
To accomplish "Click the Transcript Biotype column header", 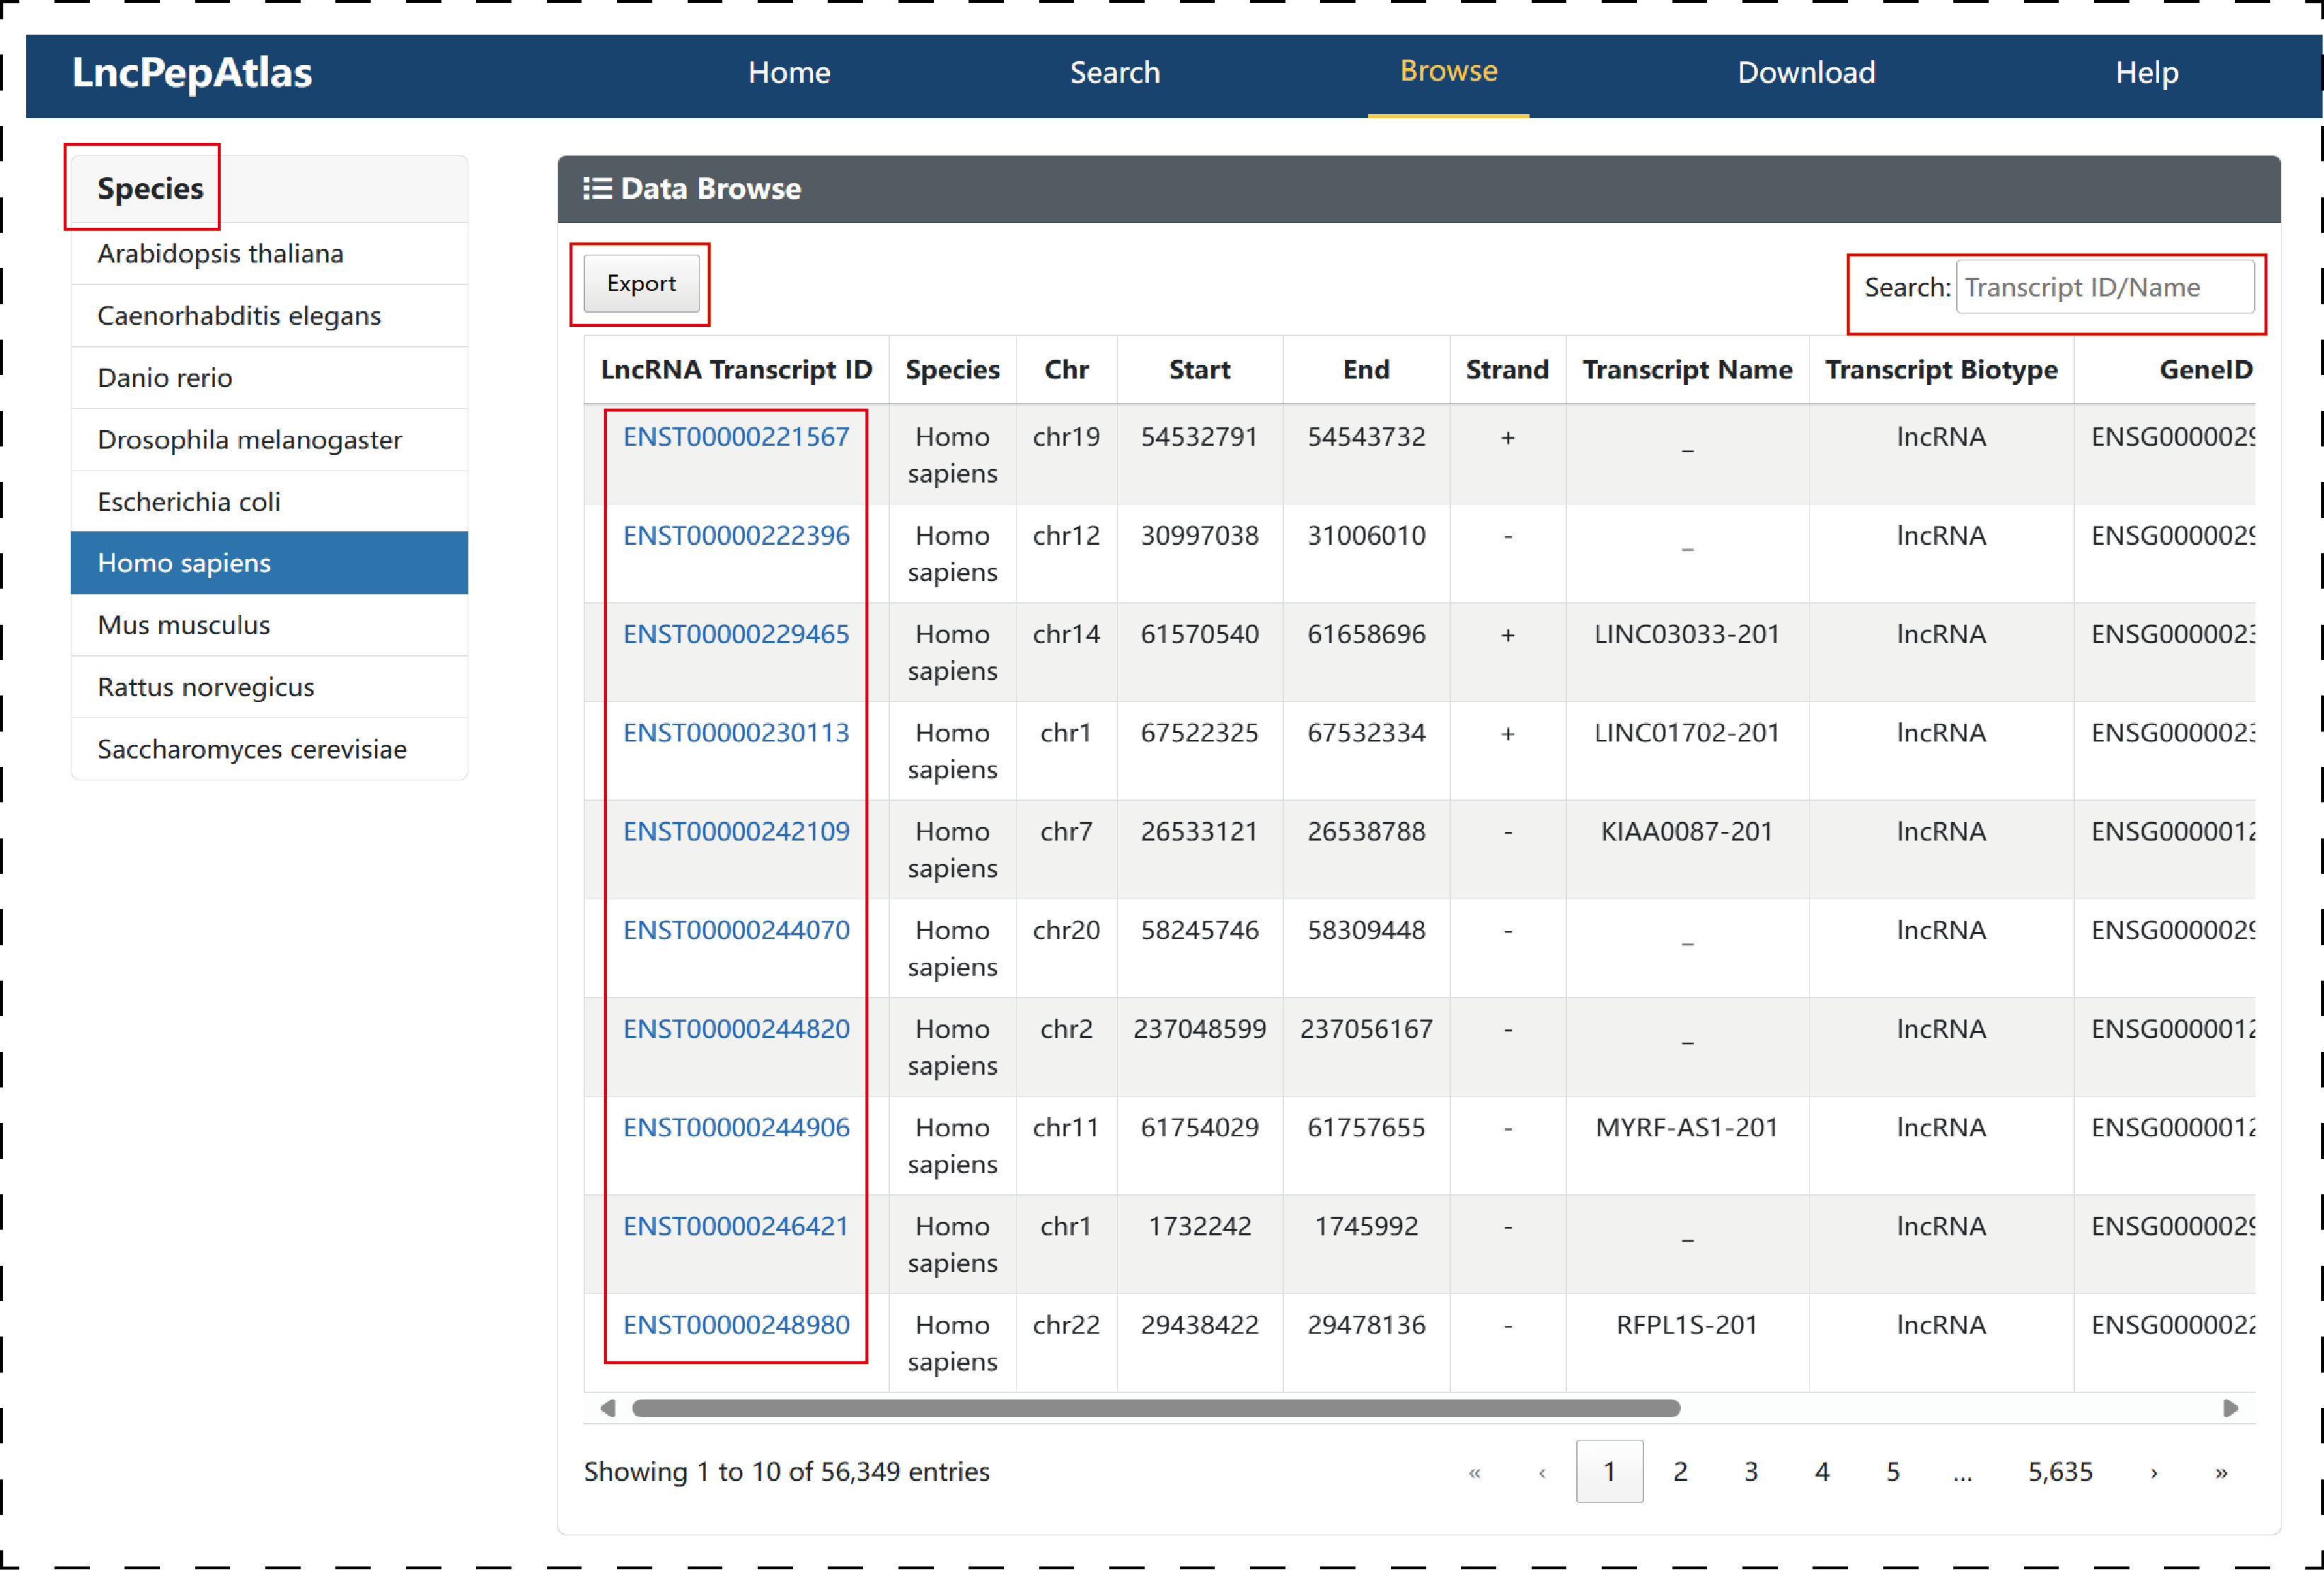I will 1941,370.
